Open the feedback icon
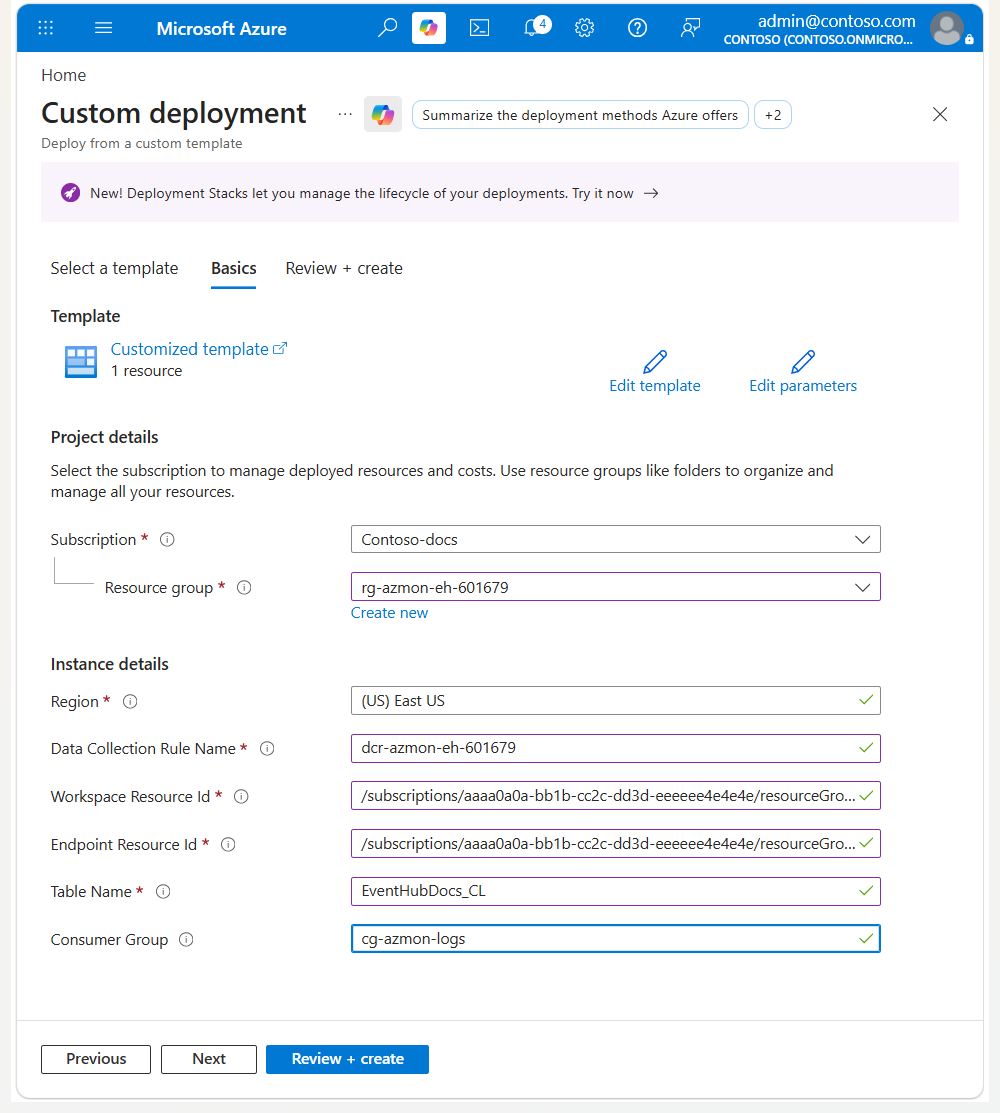 point(690,28)
